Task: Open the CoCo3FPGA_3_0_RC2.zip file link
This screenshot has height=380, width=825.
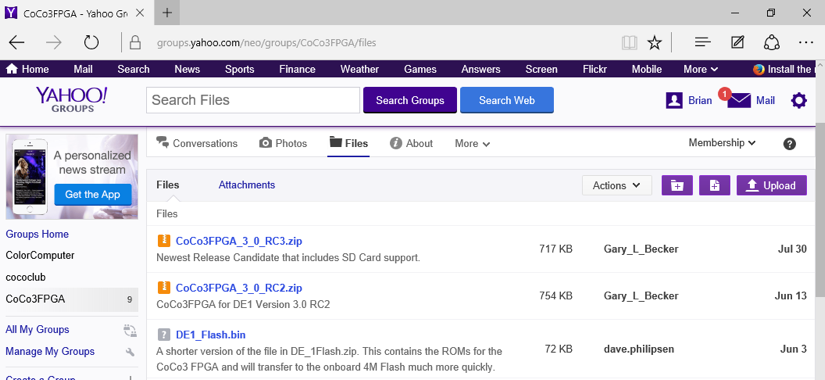Action: [239, 288]
